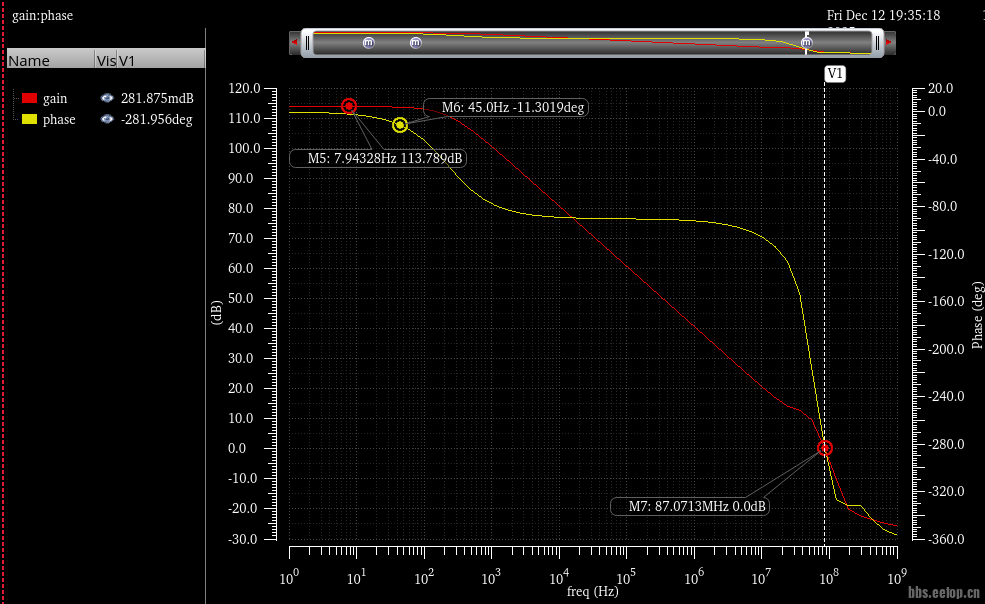
Task: Click the red gain color swatch
Action: 29,98
